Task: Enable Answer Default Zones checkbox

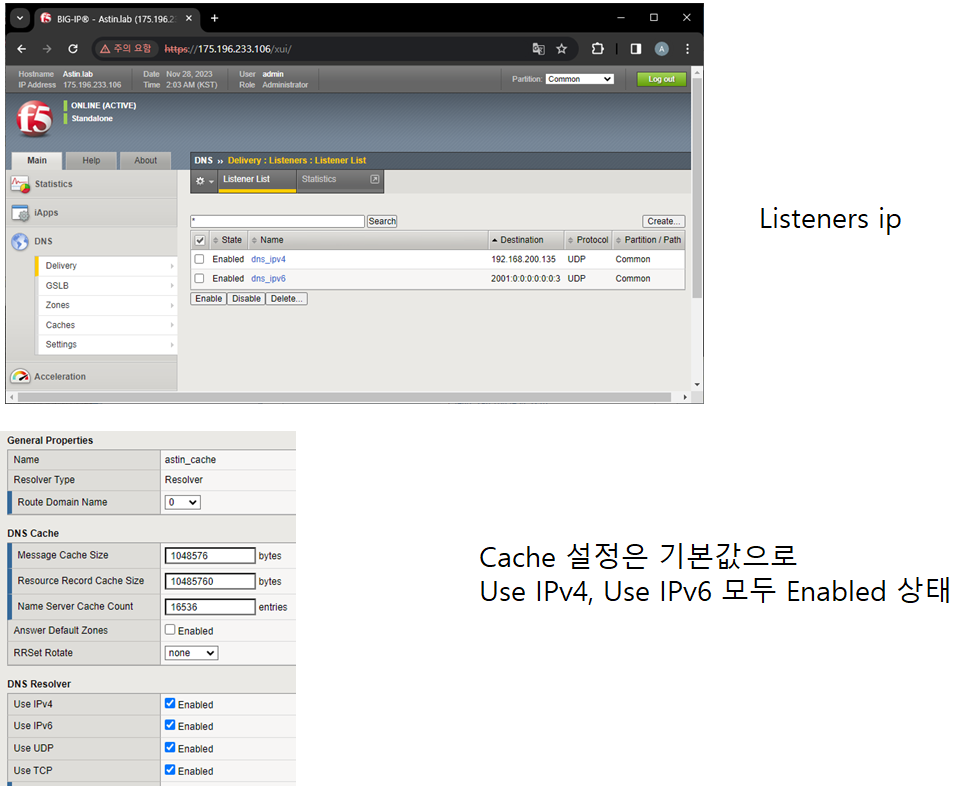Action: [170, 629]
